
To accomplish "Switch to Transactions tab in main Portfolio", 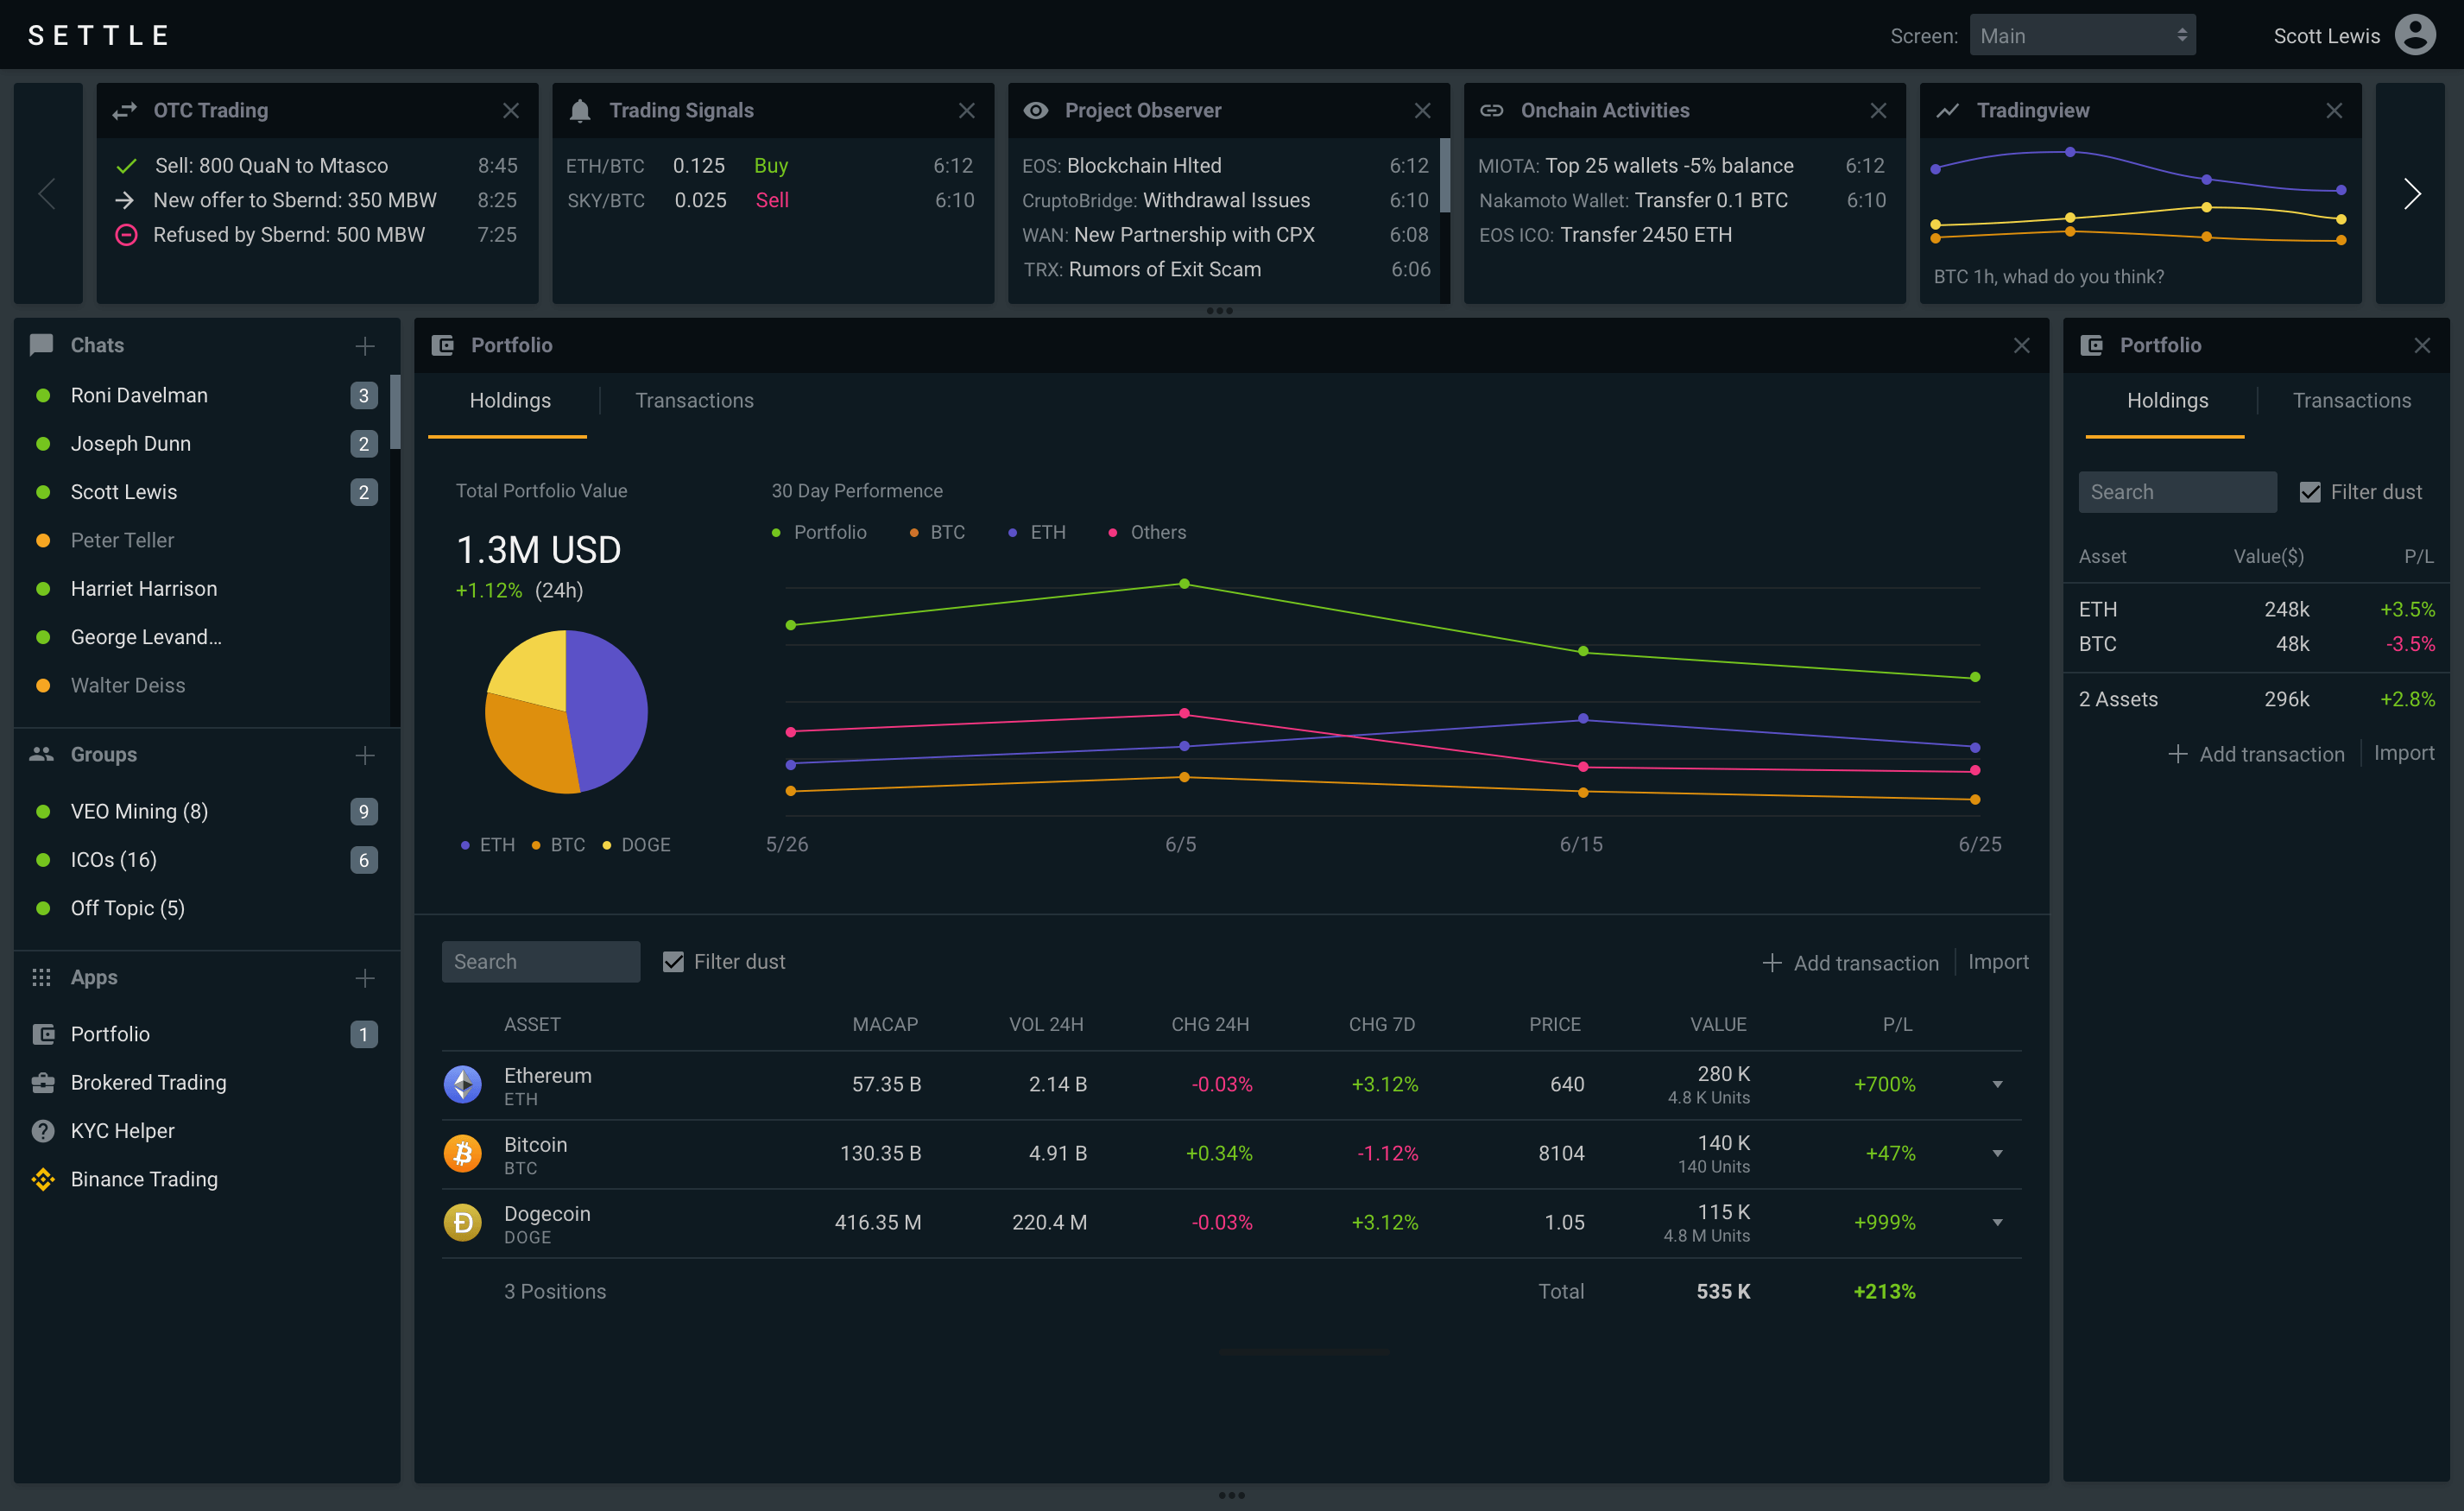I will 694,401.
